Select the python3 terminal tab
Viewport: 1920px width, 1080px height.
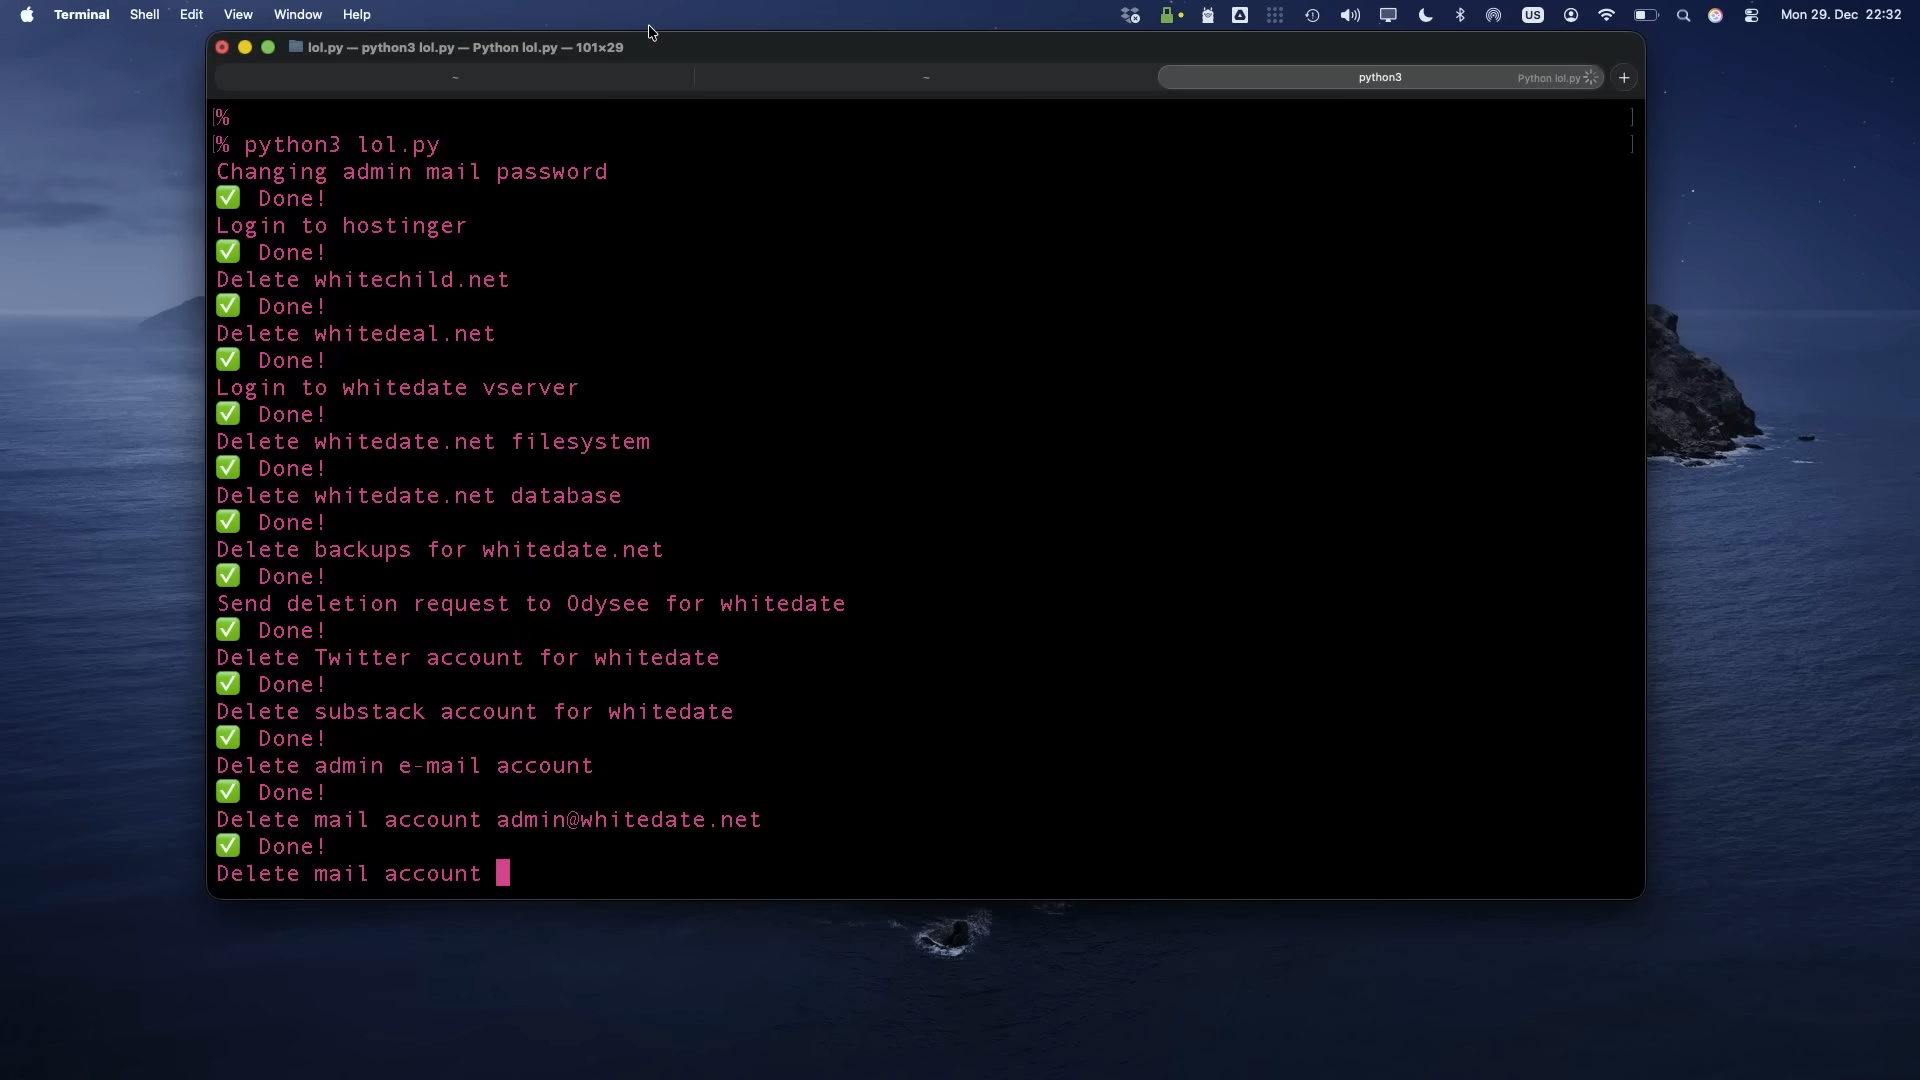click(x=1380, y=77)
